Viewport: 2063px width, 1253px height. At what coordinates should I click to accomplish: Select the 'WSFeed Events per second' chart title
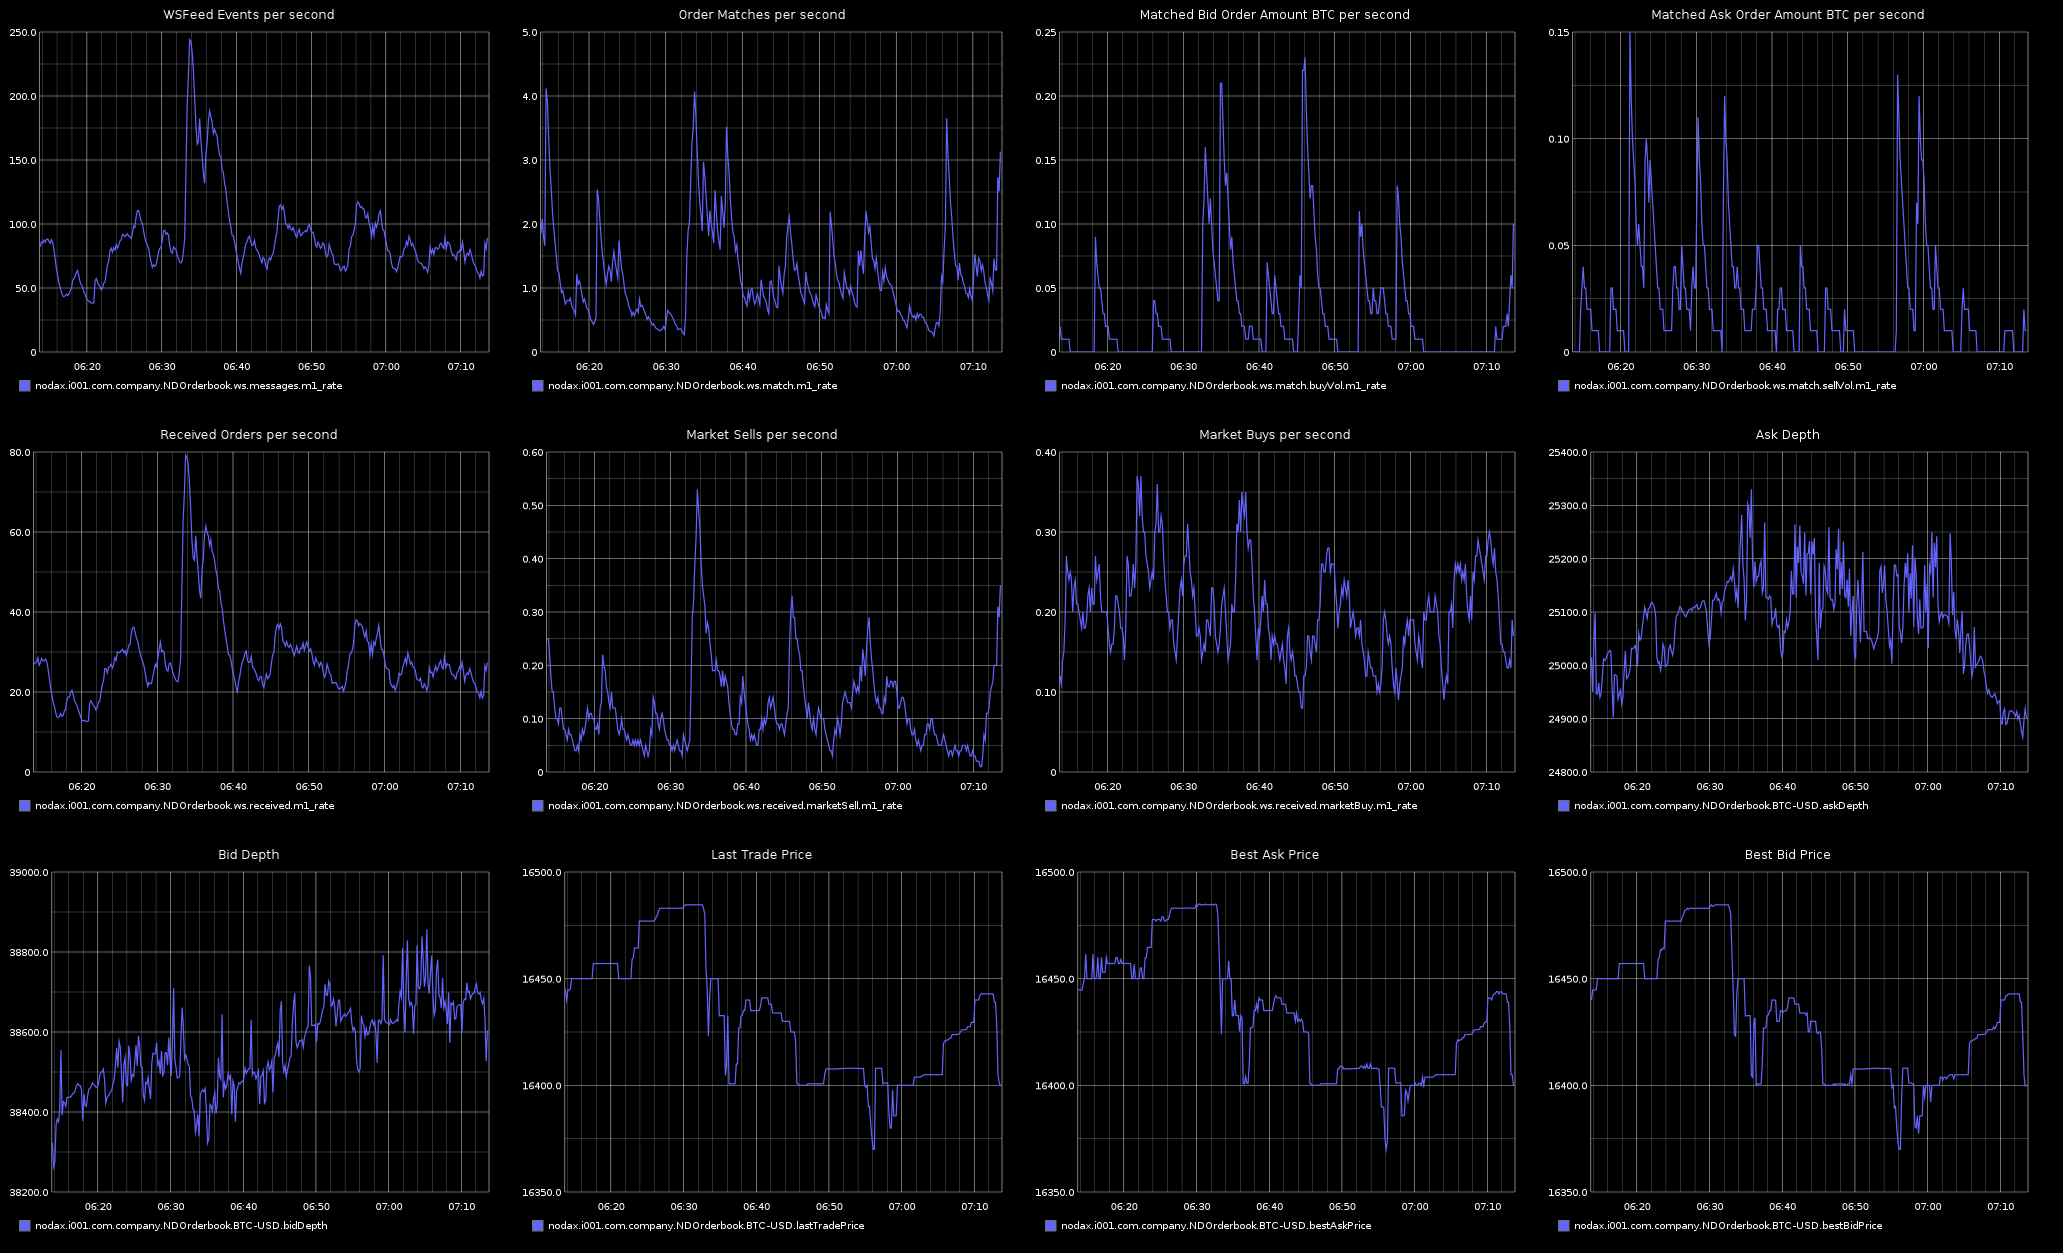[x=249, y=15]
